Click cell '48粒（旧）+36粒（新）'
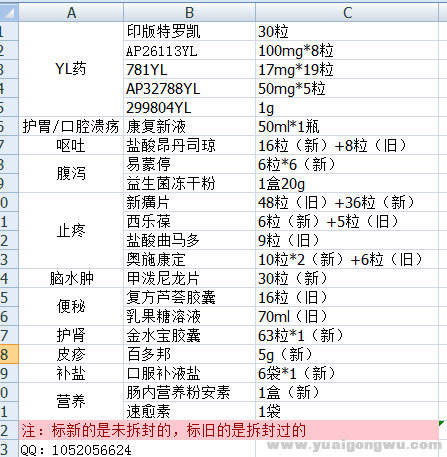Image resolution: width=447 pixels, height=457 pixels. click(x=347, y=202)
